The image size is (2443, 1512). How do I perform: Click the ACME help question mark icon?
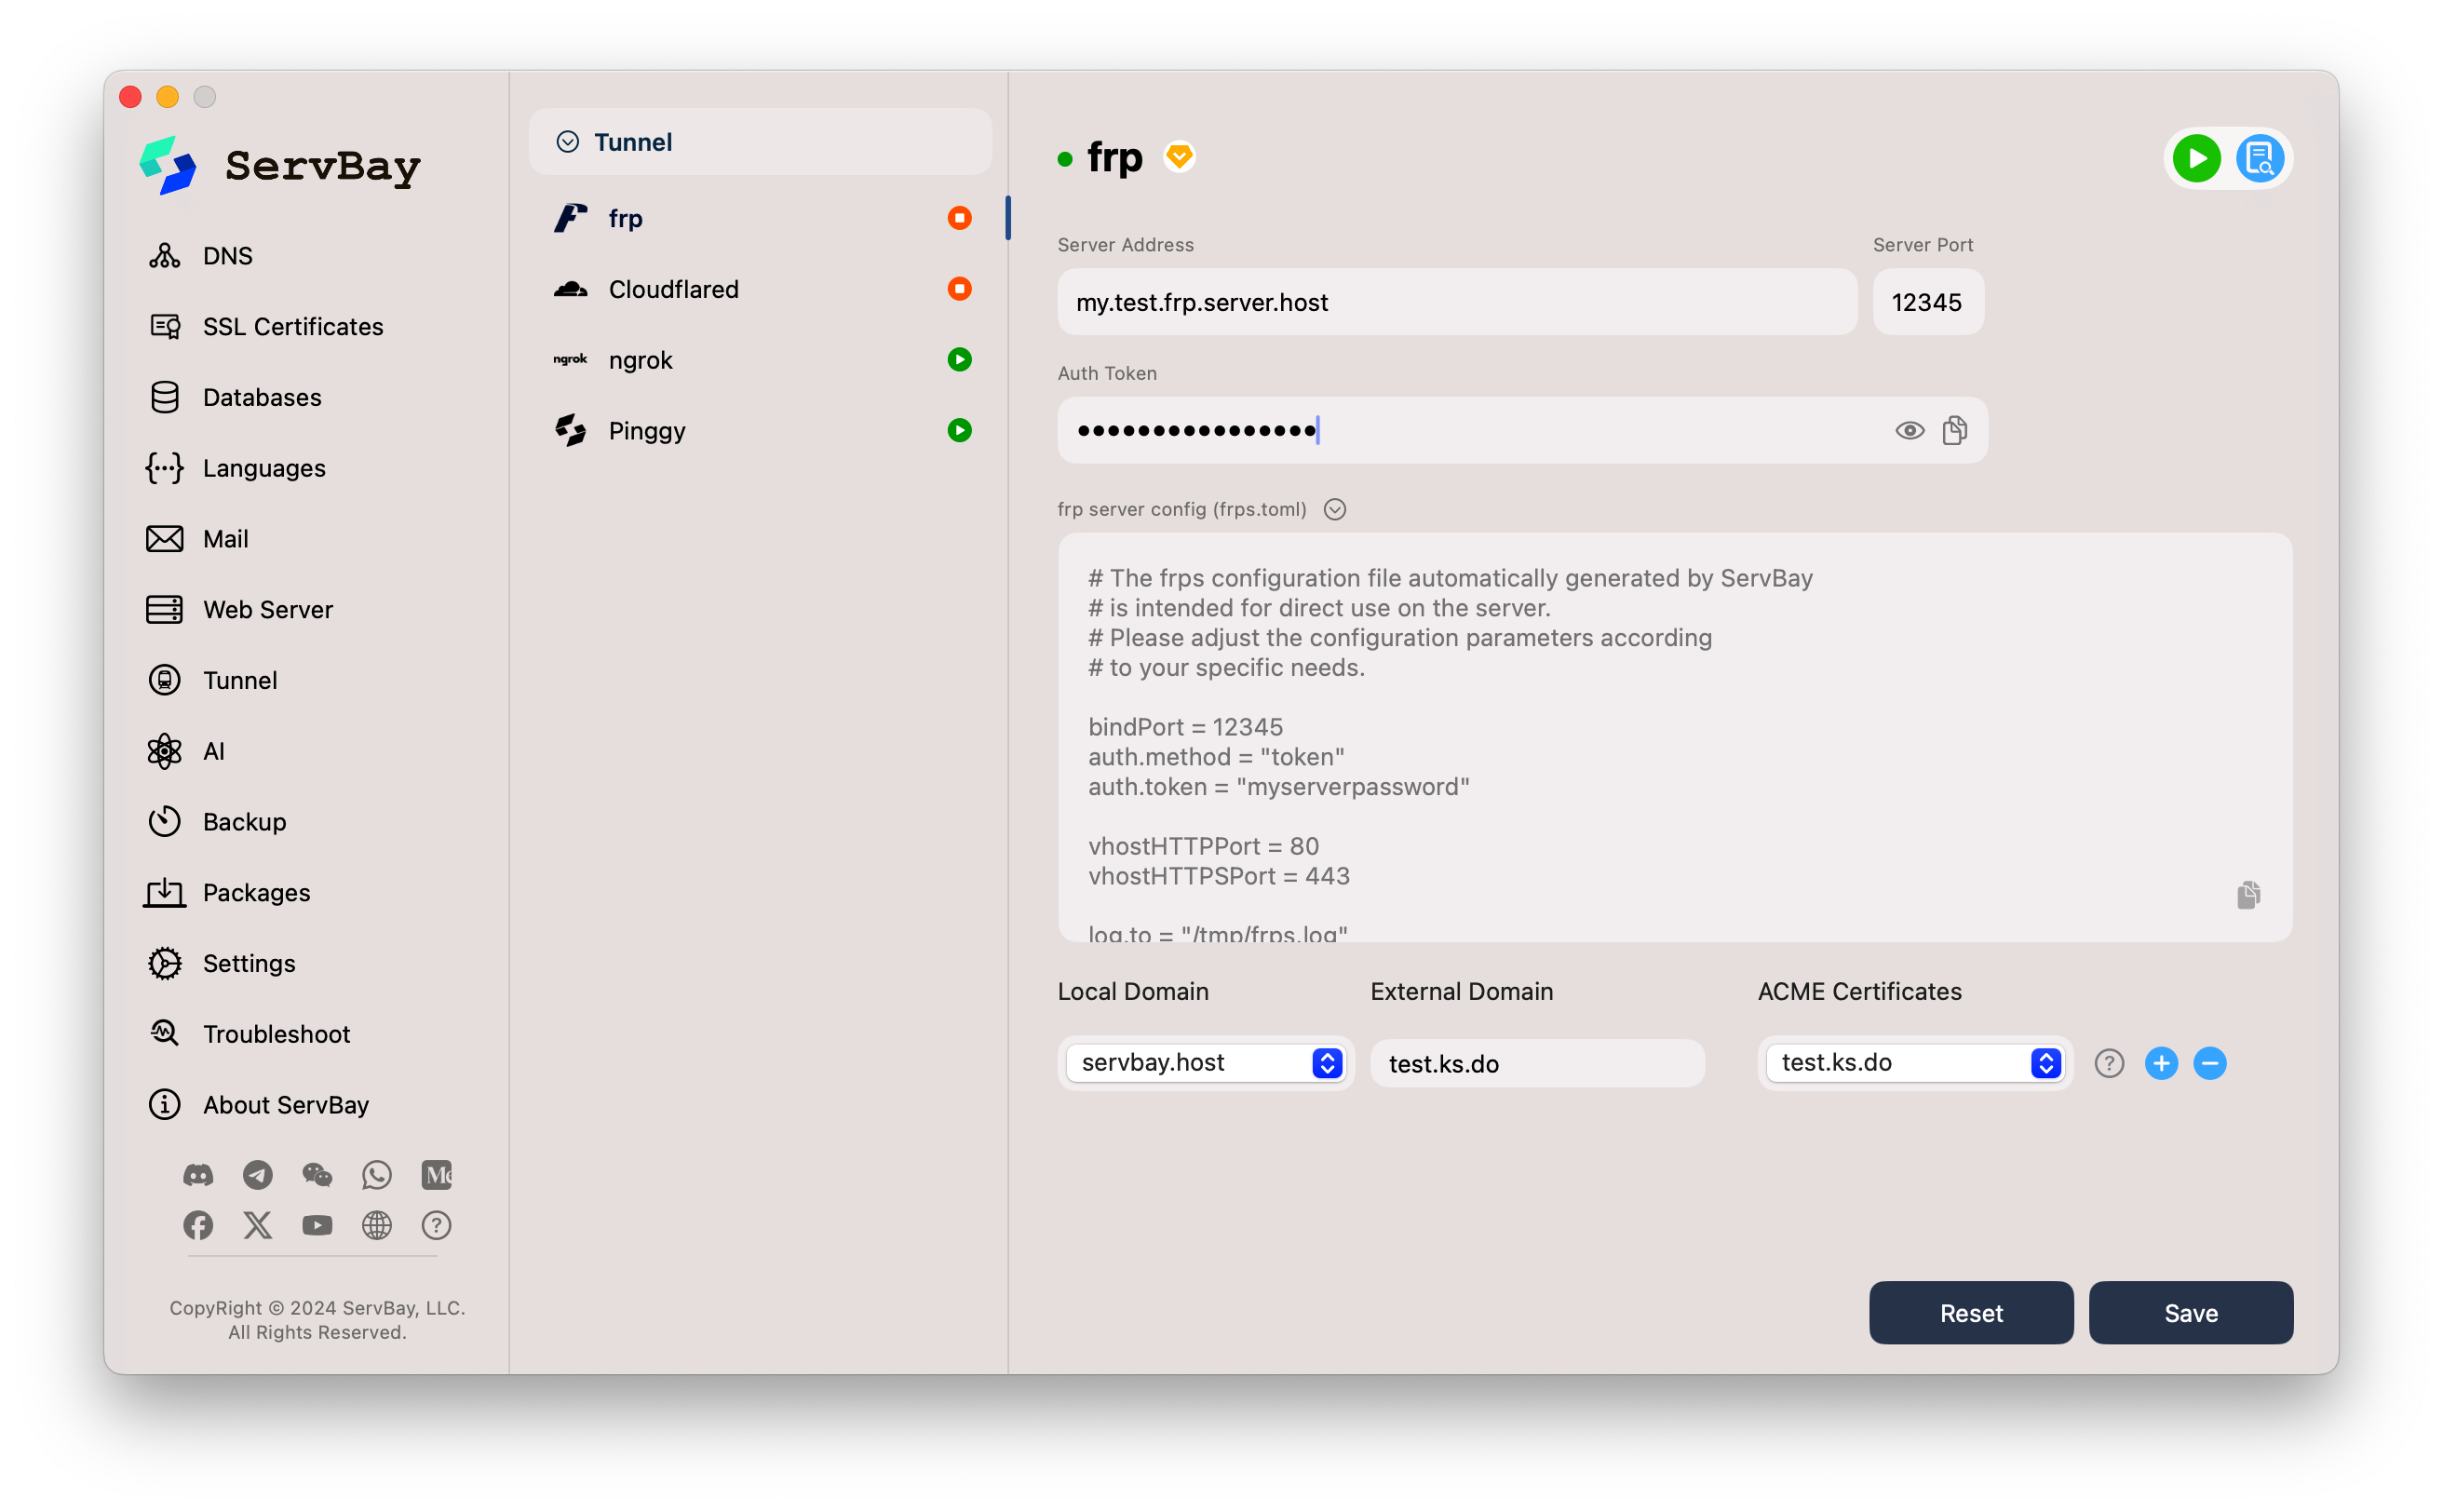(x=2110, y=1064)
